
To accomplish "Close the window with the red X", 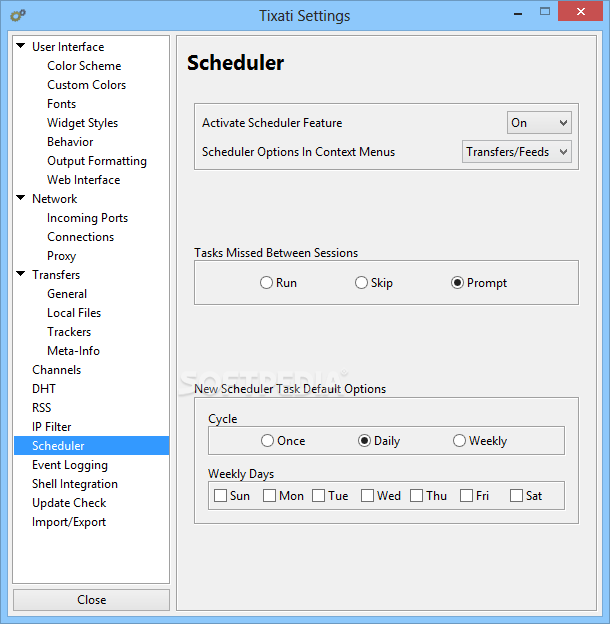I will (x=581, y=12).
